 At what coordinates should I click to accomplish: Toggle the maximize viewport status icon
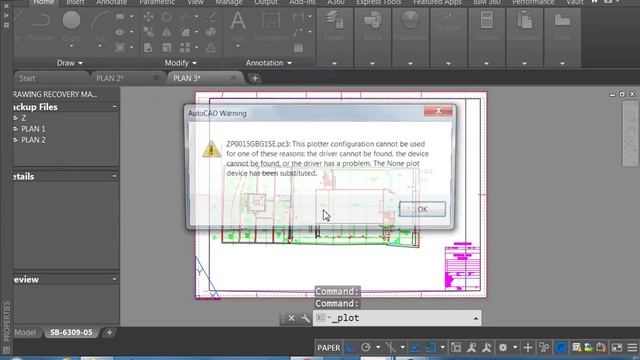point(456,347)
